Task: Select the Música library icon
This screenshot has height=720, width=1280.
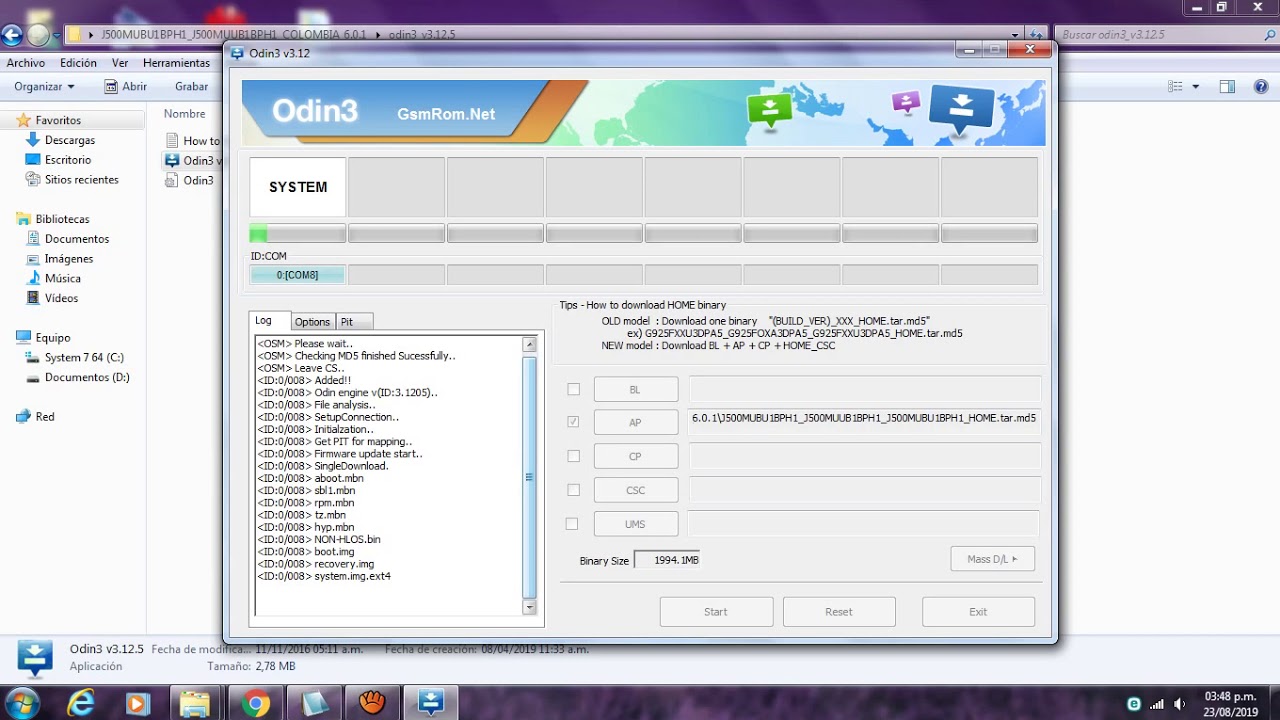Action: coord(32,278)
